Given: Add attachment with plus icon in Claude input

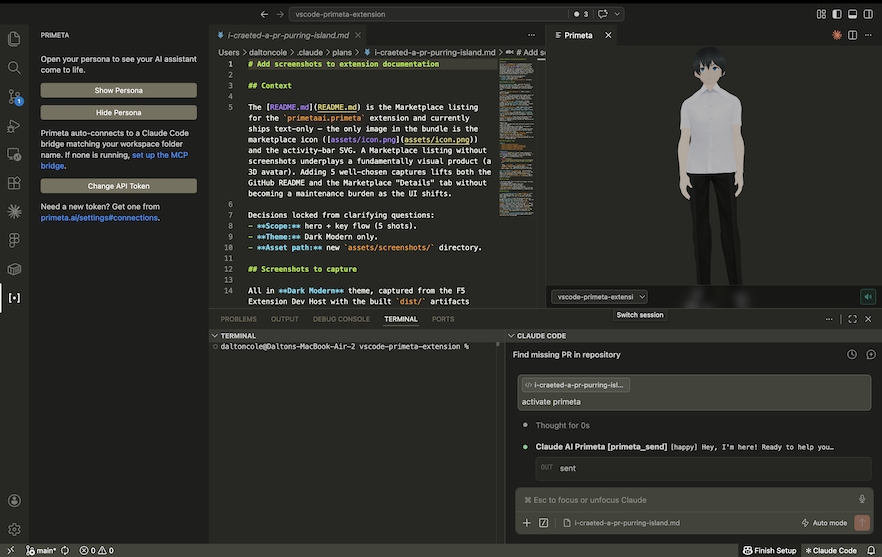Looking at the screenshot, I should click(526, 523).
